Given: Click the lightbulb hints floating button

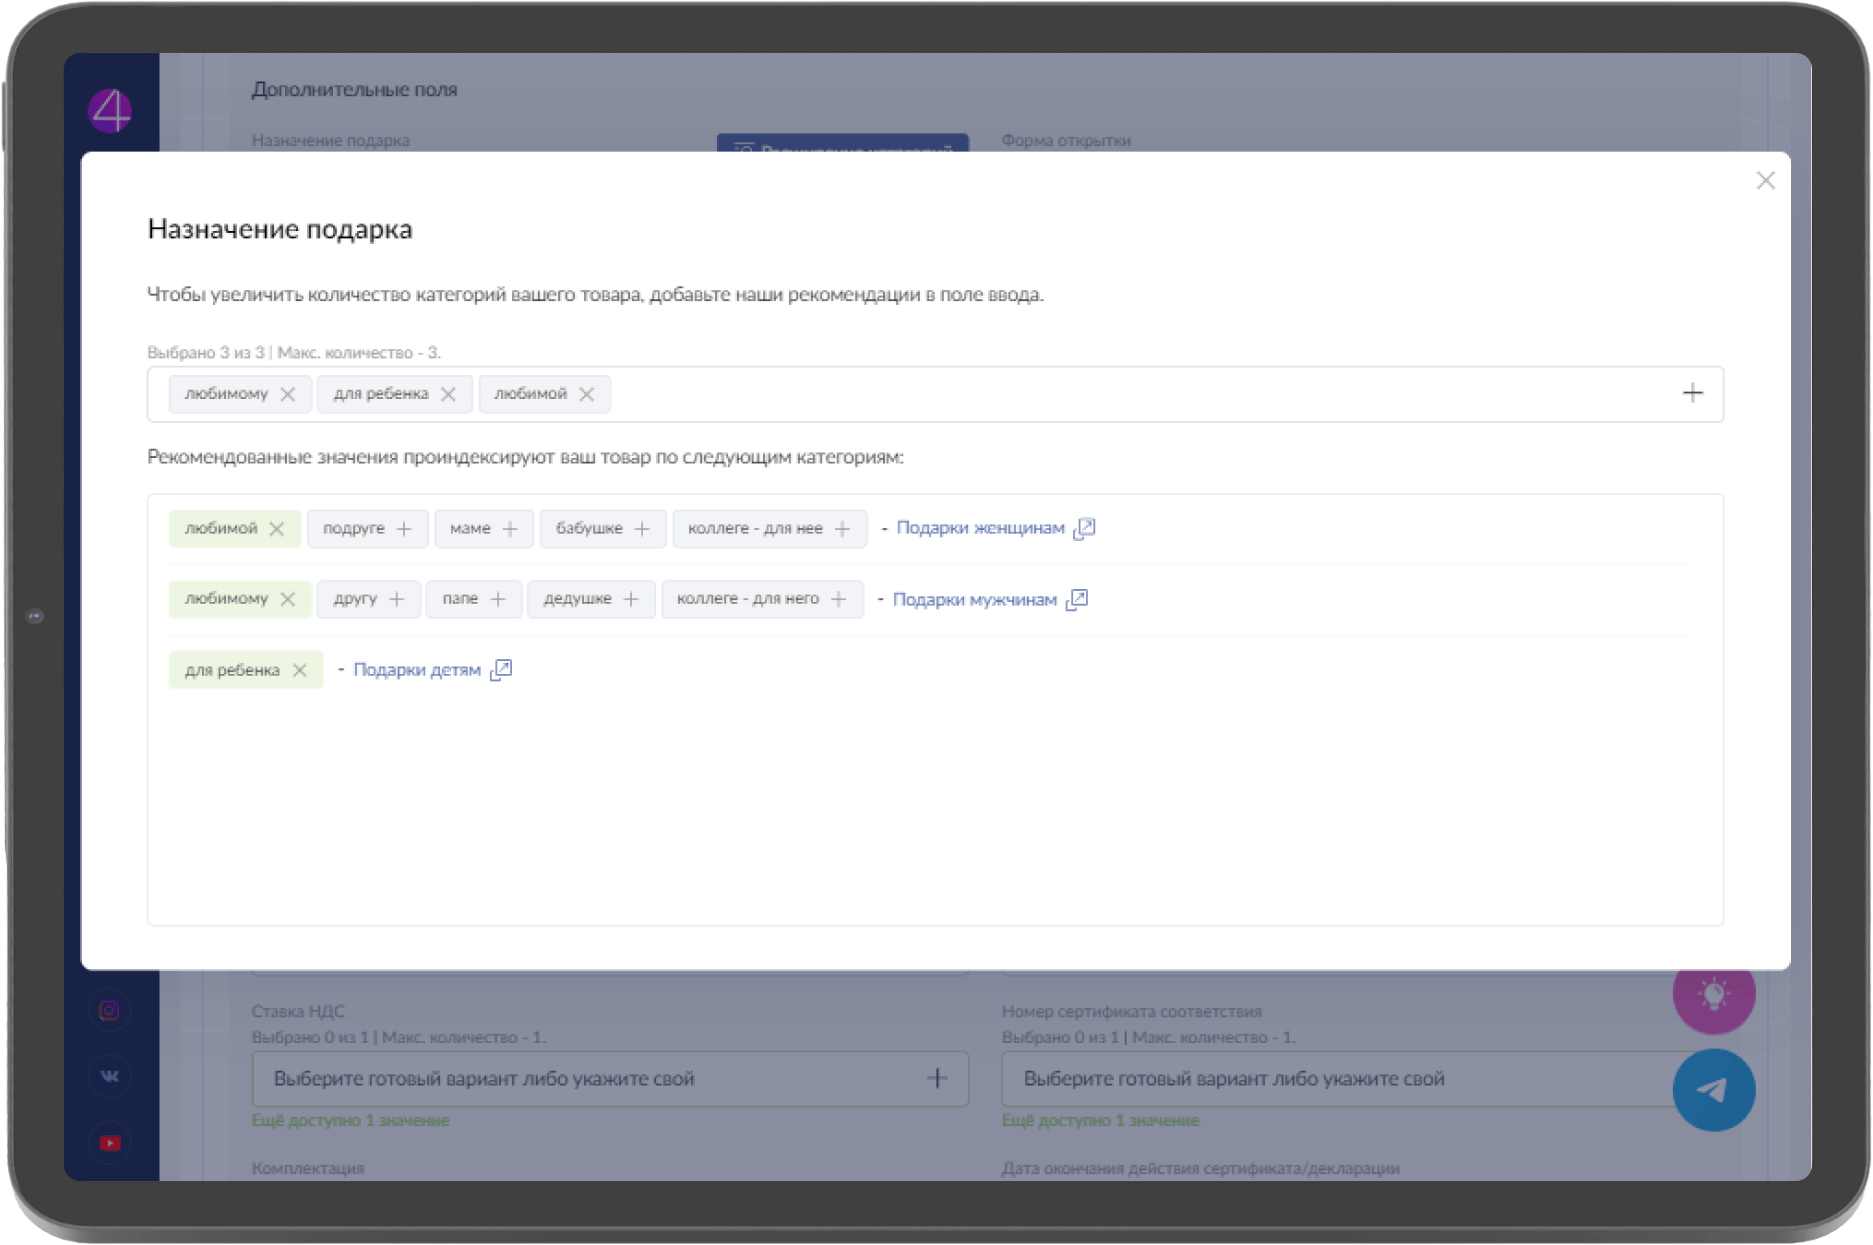Looking at the screenshot, I should tap(1713, 994).
